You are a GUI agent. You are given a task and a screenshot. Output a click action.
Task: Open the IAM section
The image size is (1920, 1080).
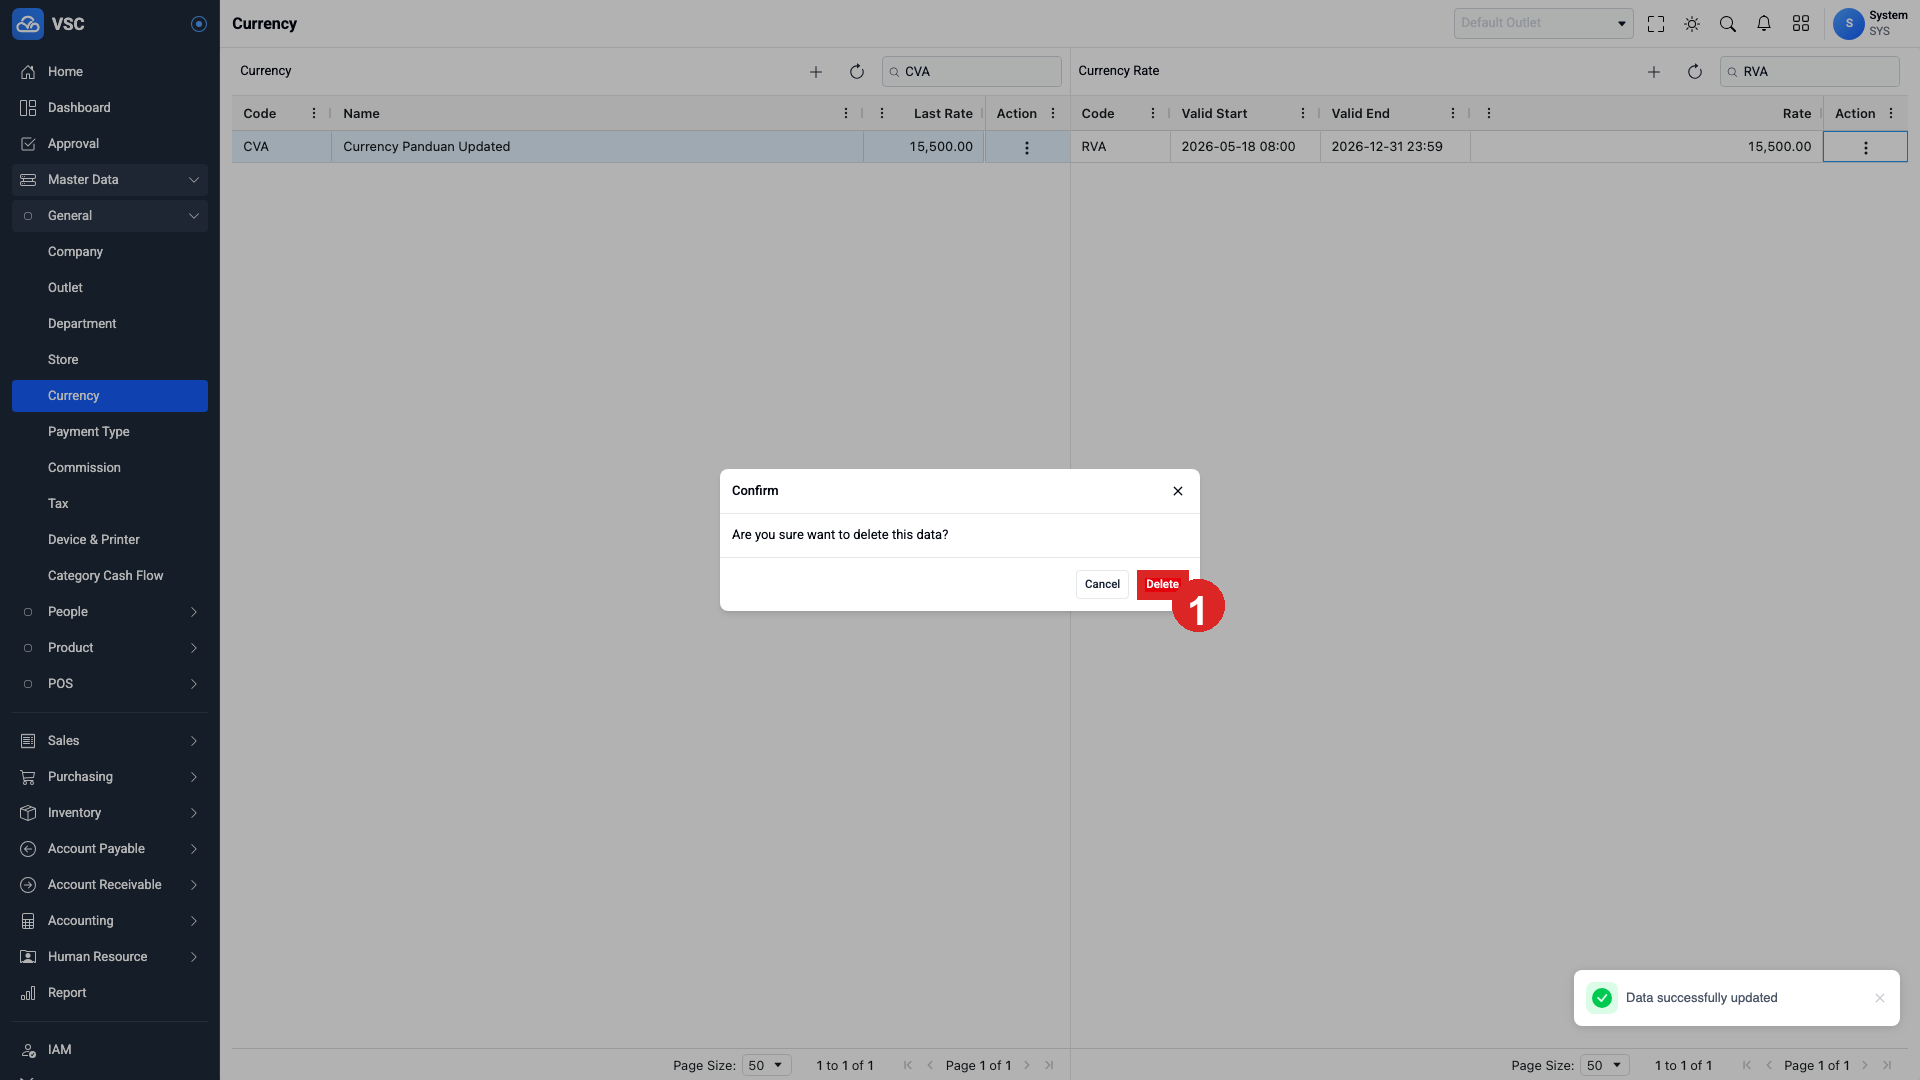pos(110,1050)
